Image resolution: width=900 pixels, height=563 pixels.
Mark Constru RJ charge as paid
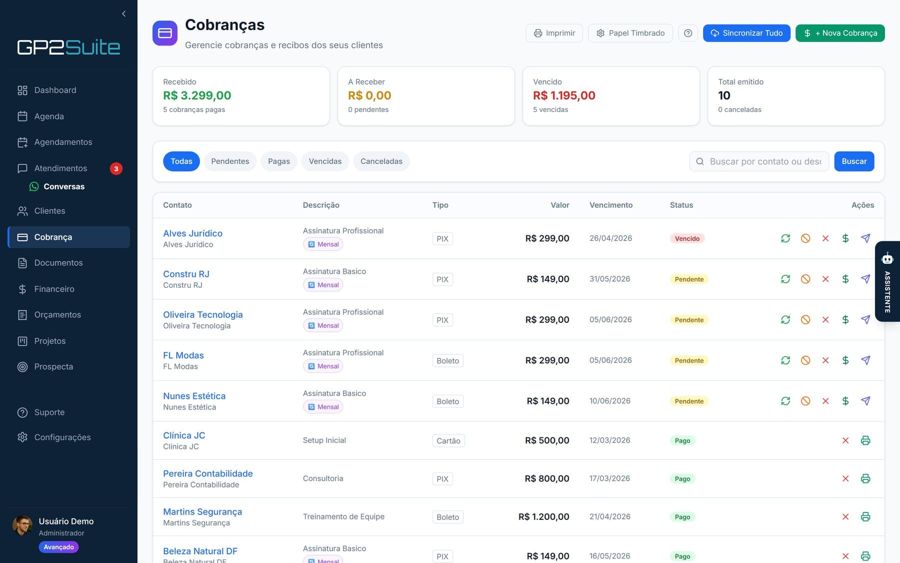tap(845, 279)
